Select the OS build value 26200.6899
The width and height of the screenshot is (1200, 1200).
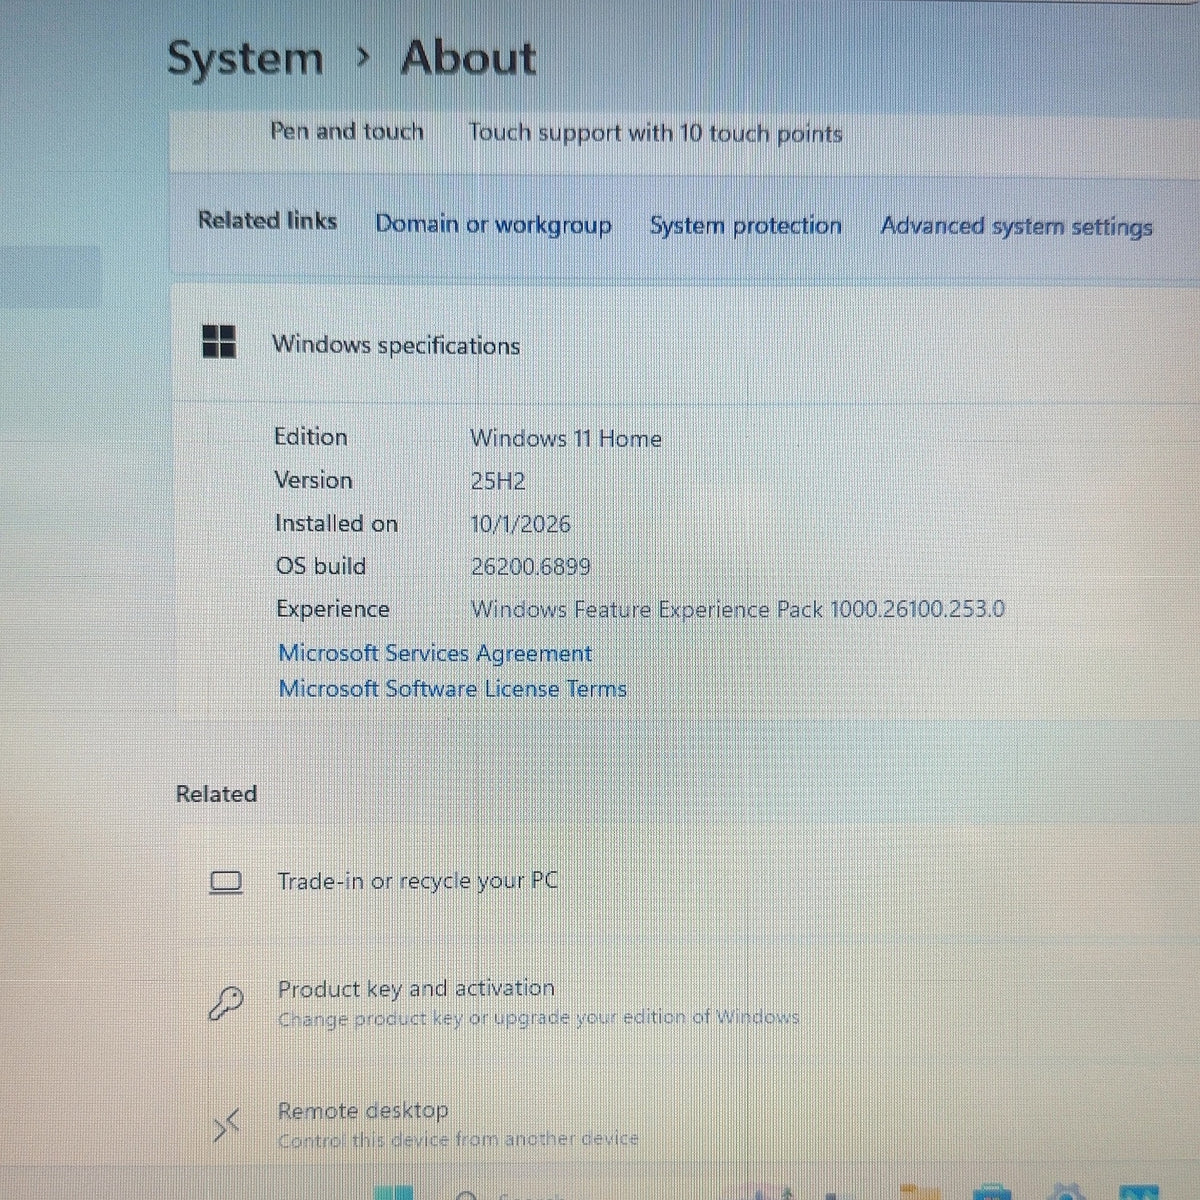(531, 567)
